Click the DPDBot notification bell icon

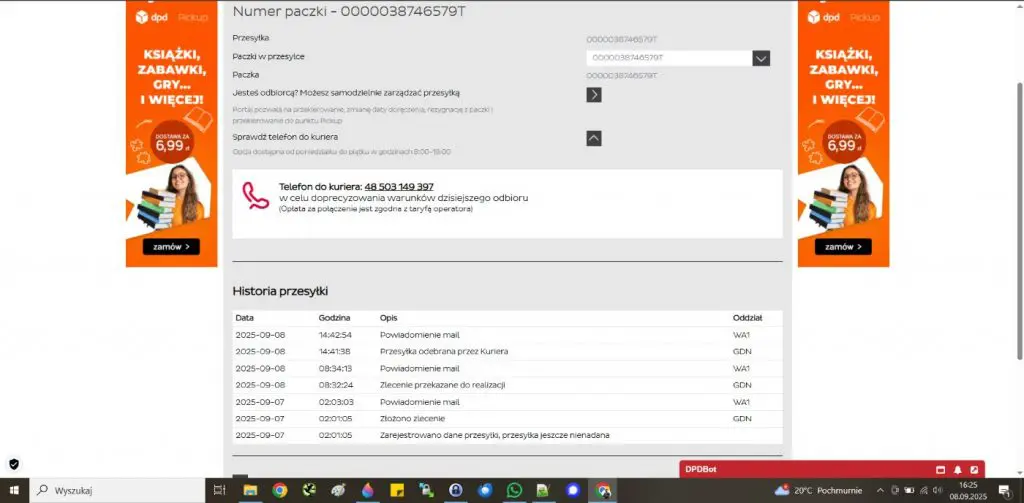[957, 470]
